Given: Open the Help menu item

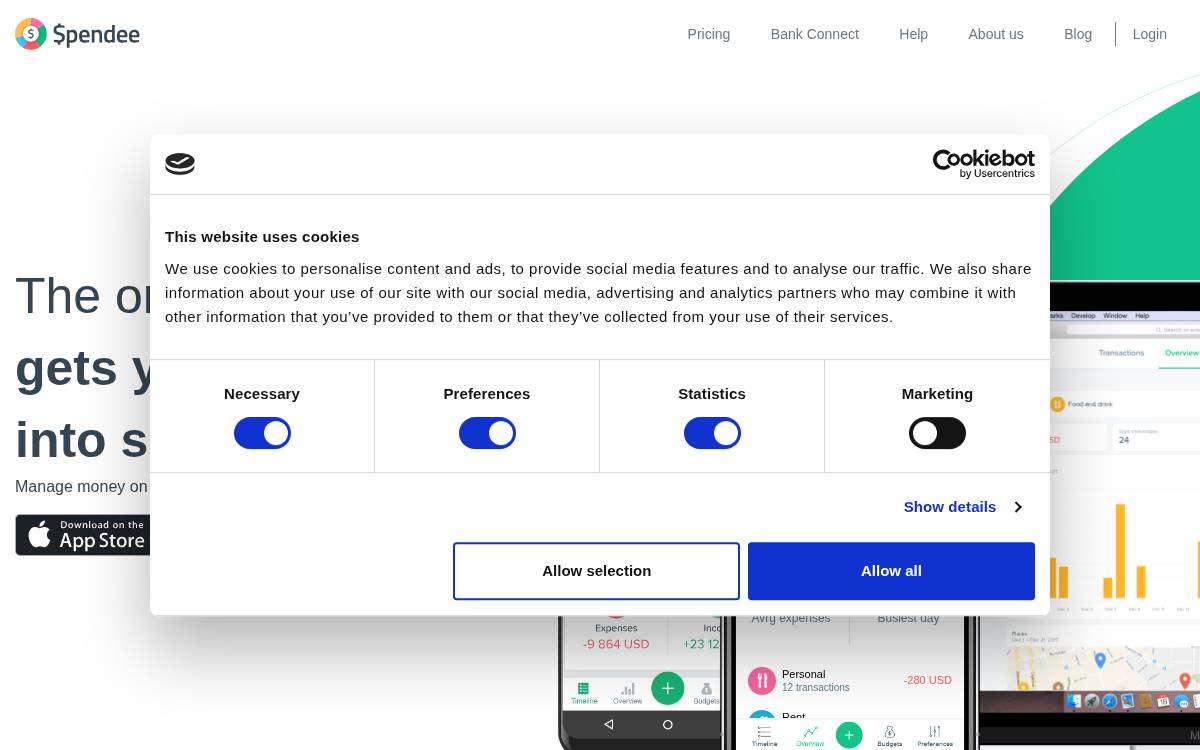Looking at the screenshot, I should point(913,34).
